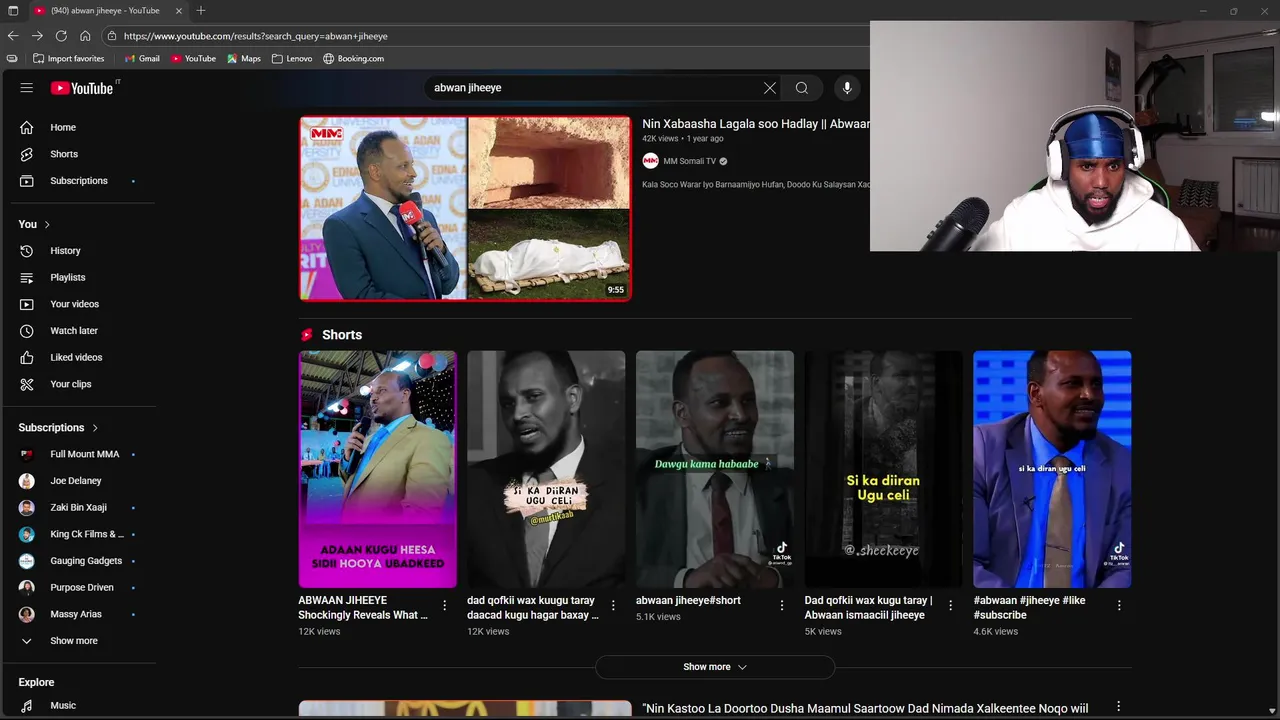Click the browser home icon

[x=85, y=36]
